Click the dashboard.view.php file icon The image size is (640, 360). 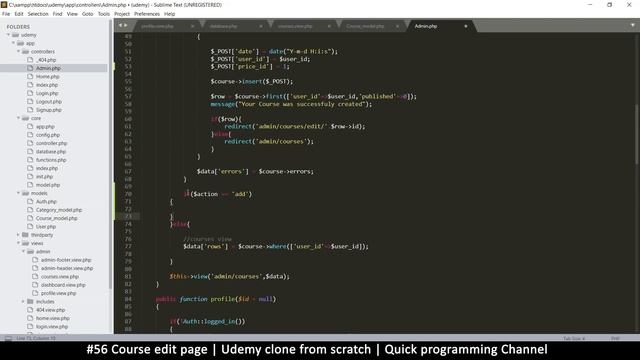35,285
